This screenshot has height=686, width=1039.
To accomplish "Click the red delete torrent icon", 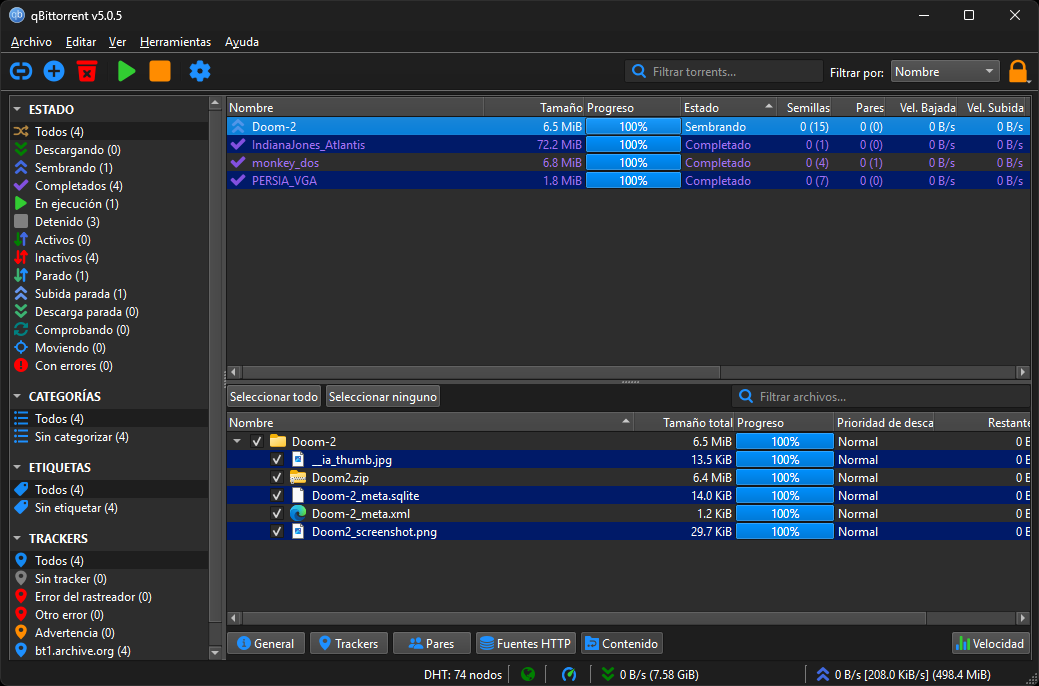I will point(87,71).
